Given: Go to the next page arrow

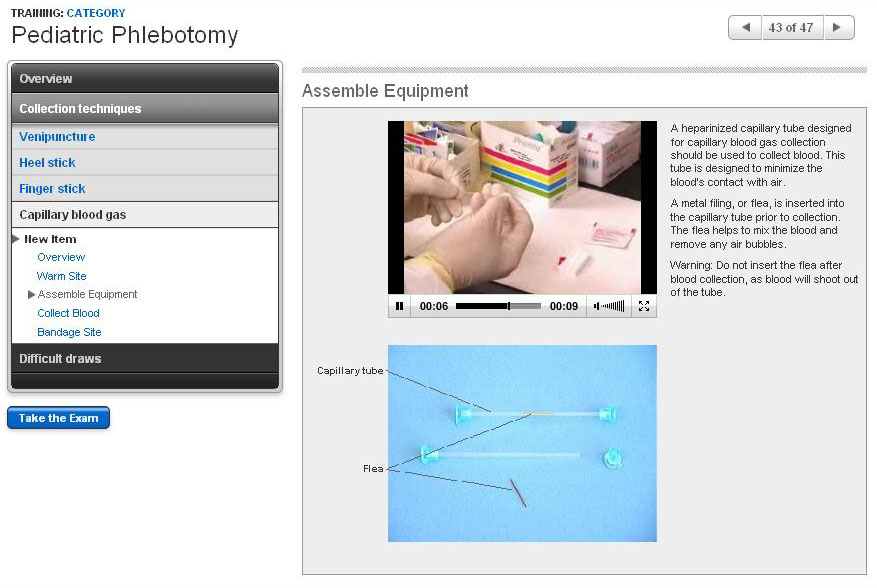Looking at the screenshot, I should click(x=839, y=28).
